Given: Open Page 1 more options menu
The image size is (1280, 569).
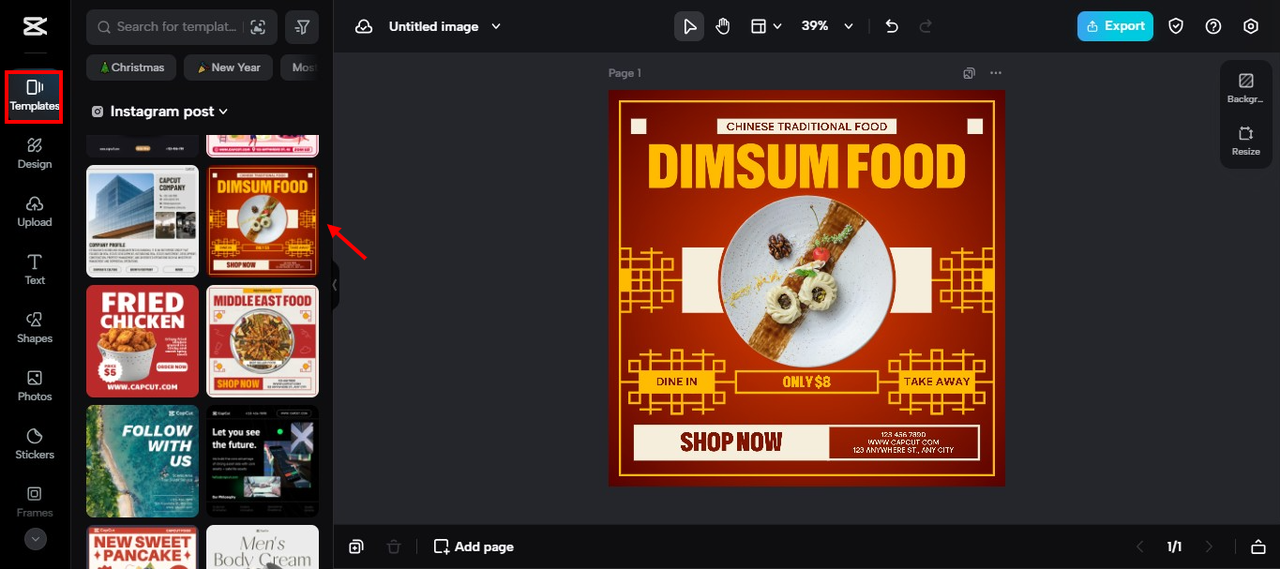Looking at the screenshot, I should click(995, 73).
